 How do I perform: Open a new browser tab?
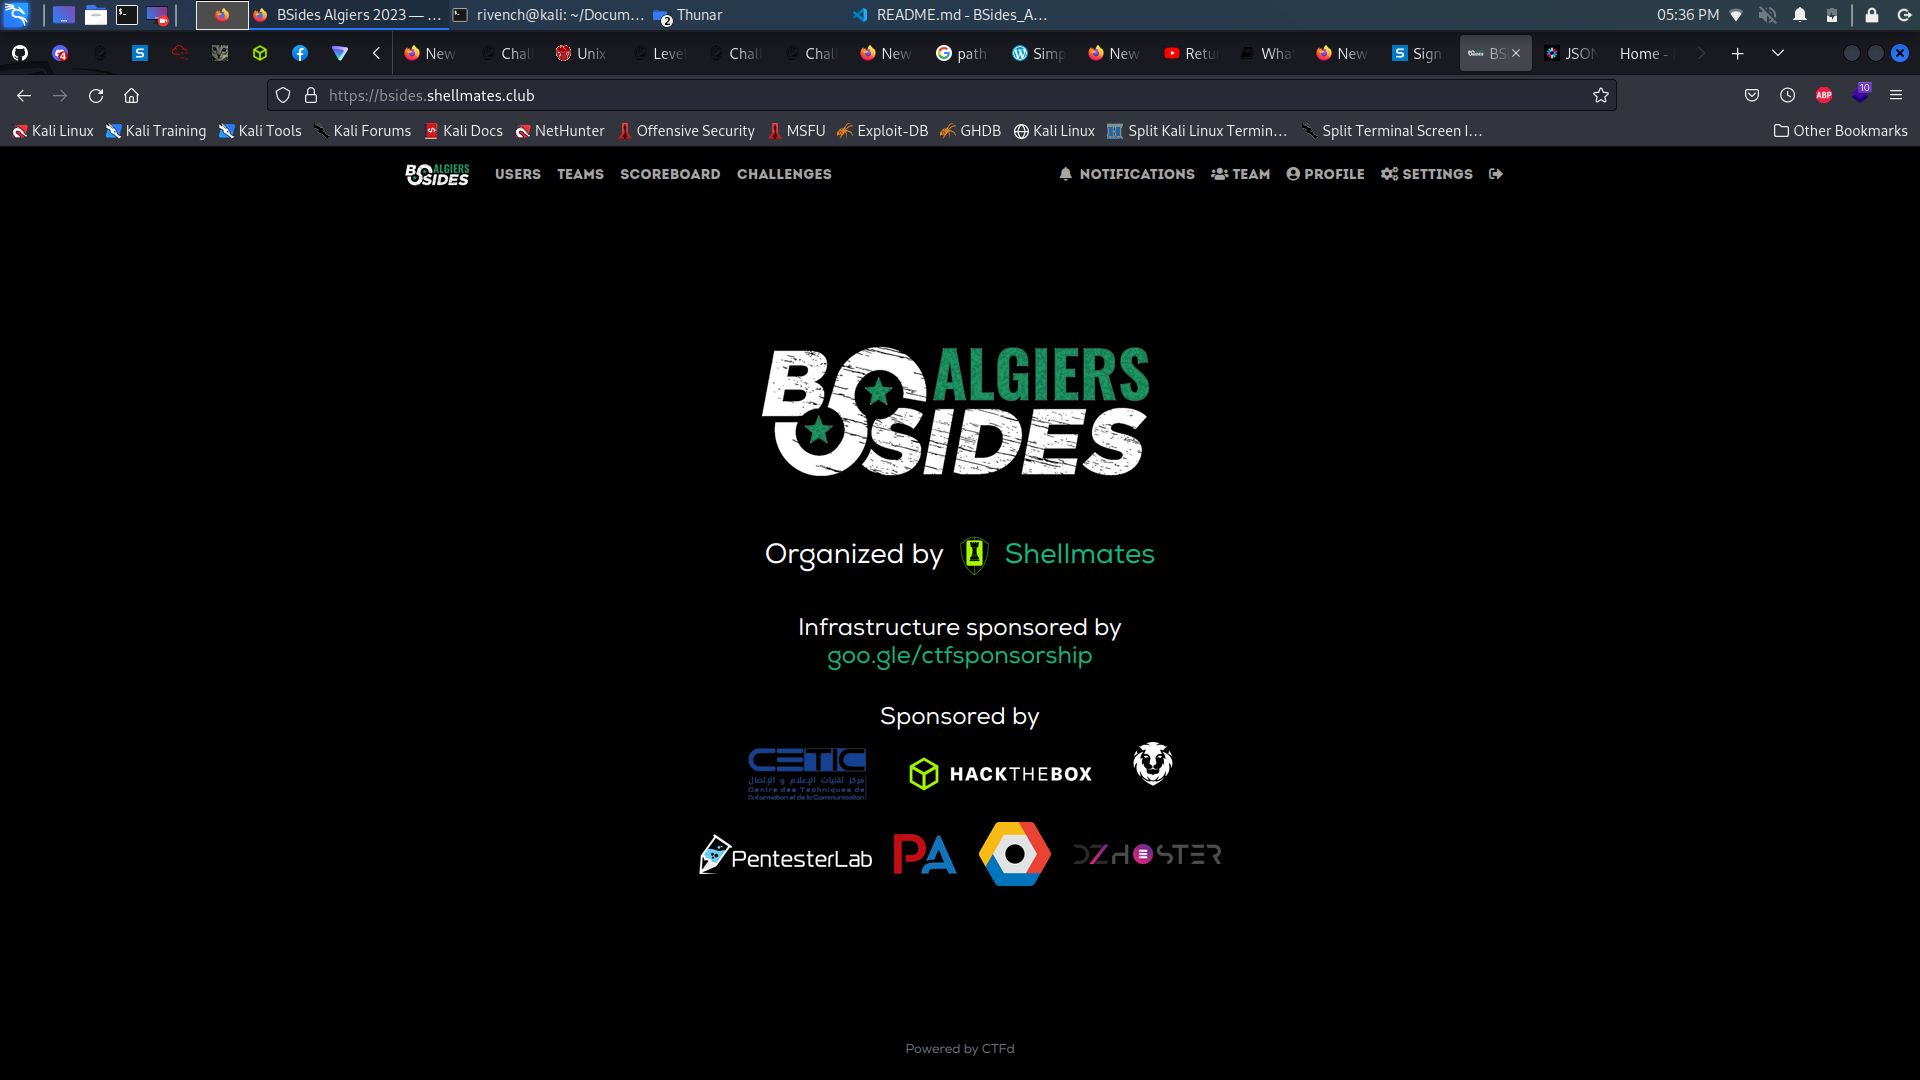(x=1738, y=53)
